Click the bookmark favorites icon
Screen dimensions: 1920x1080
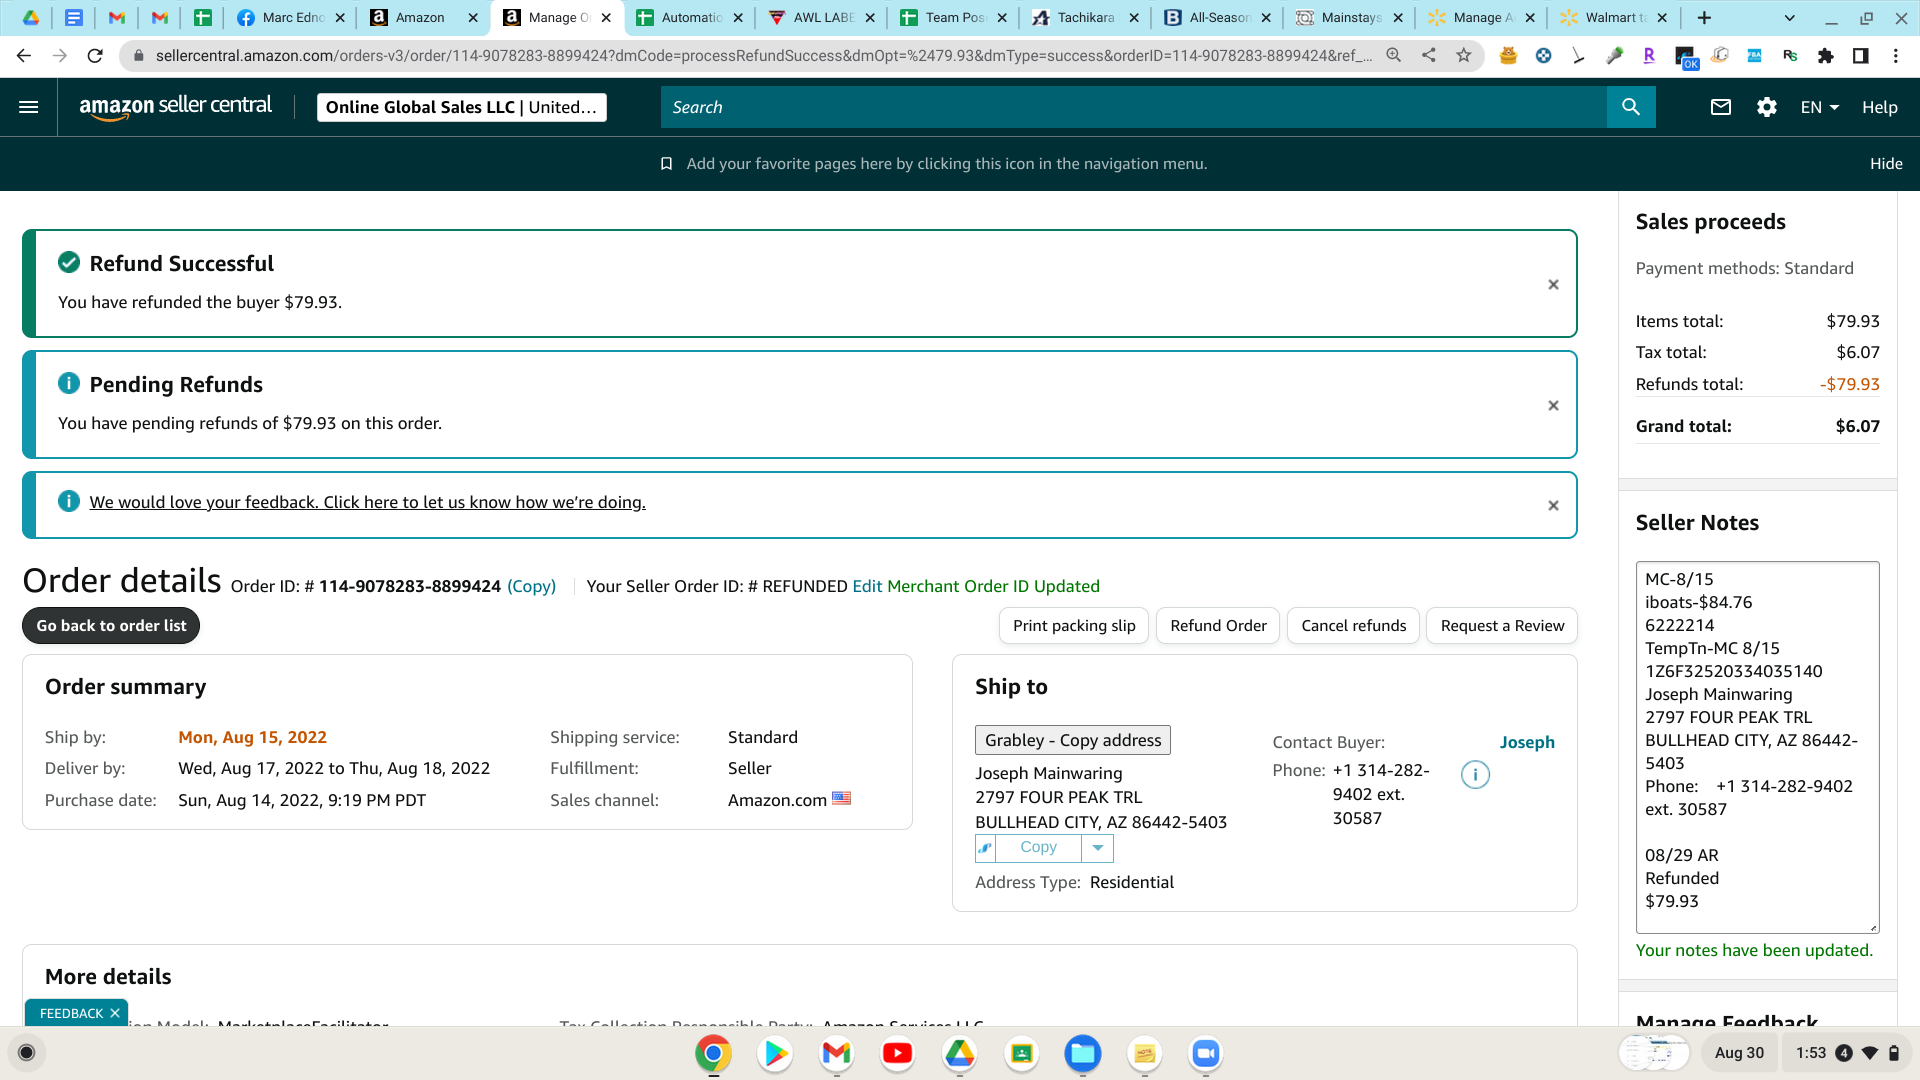[x=667, y=164]
